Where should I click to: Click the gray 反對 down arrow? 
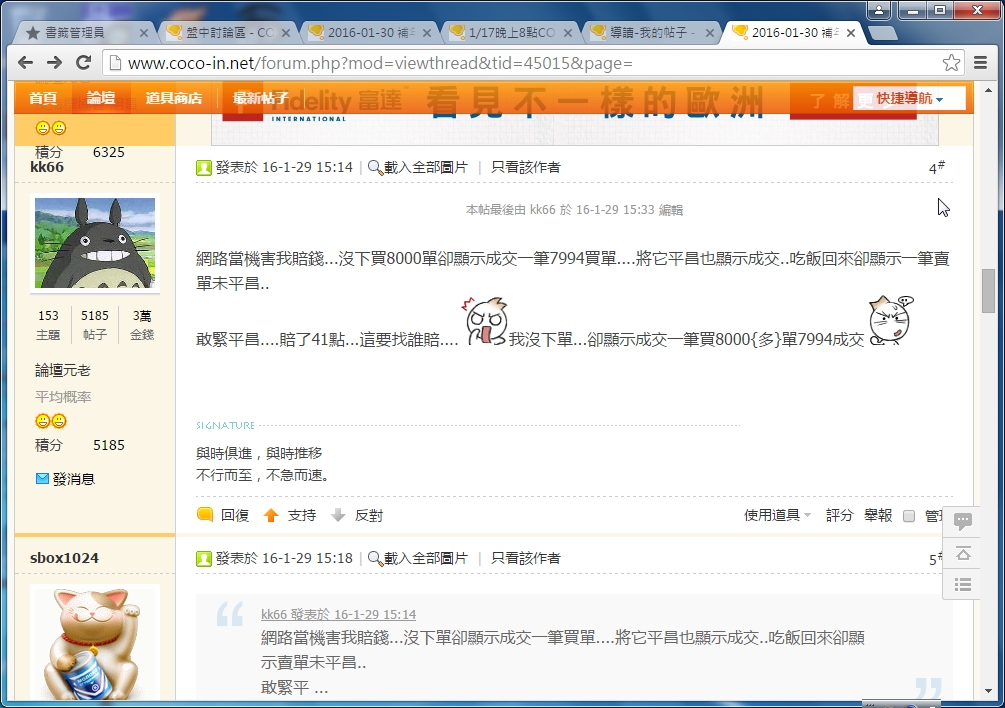coord(338,515)
